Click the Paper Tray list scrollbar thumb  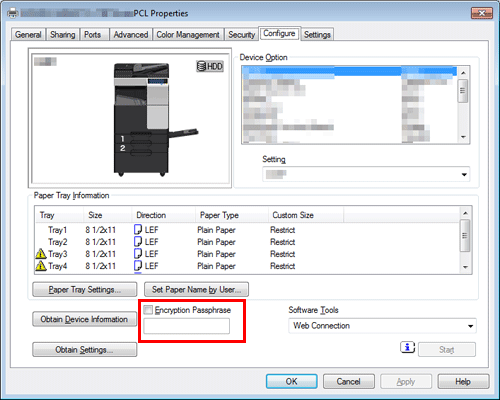pos(465,236)
